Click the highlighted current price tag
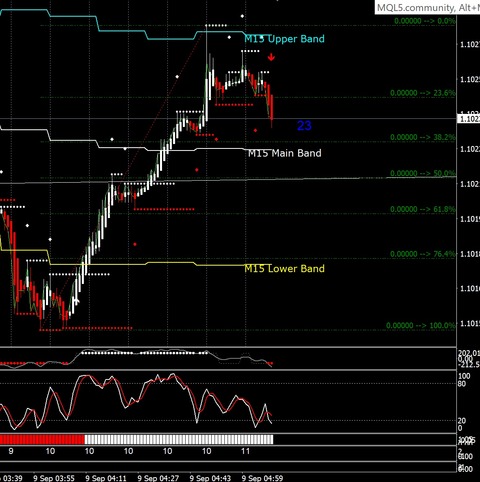480x482 pixels. pyautogui.click(x=468, y=119)
